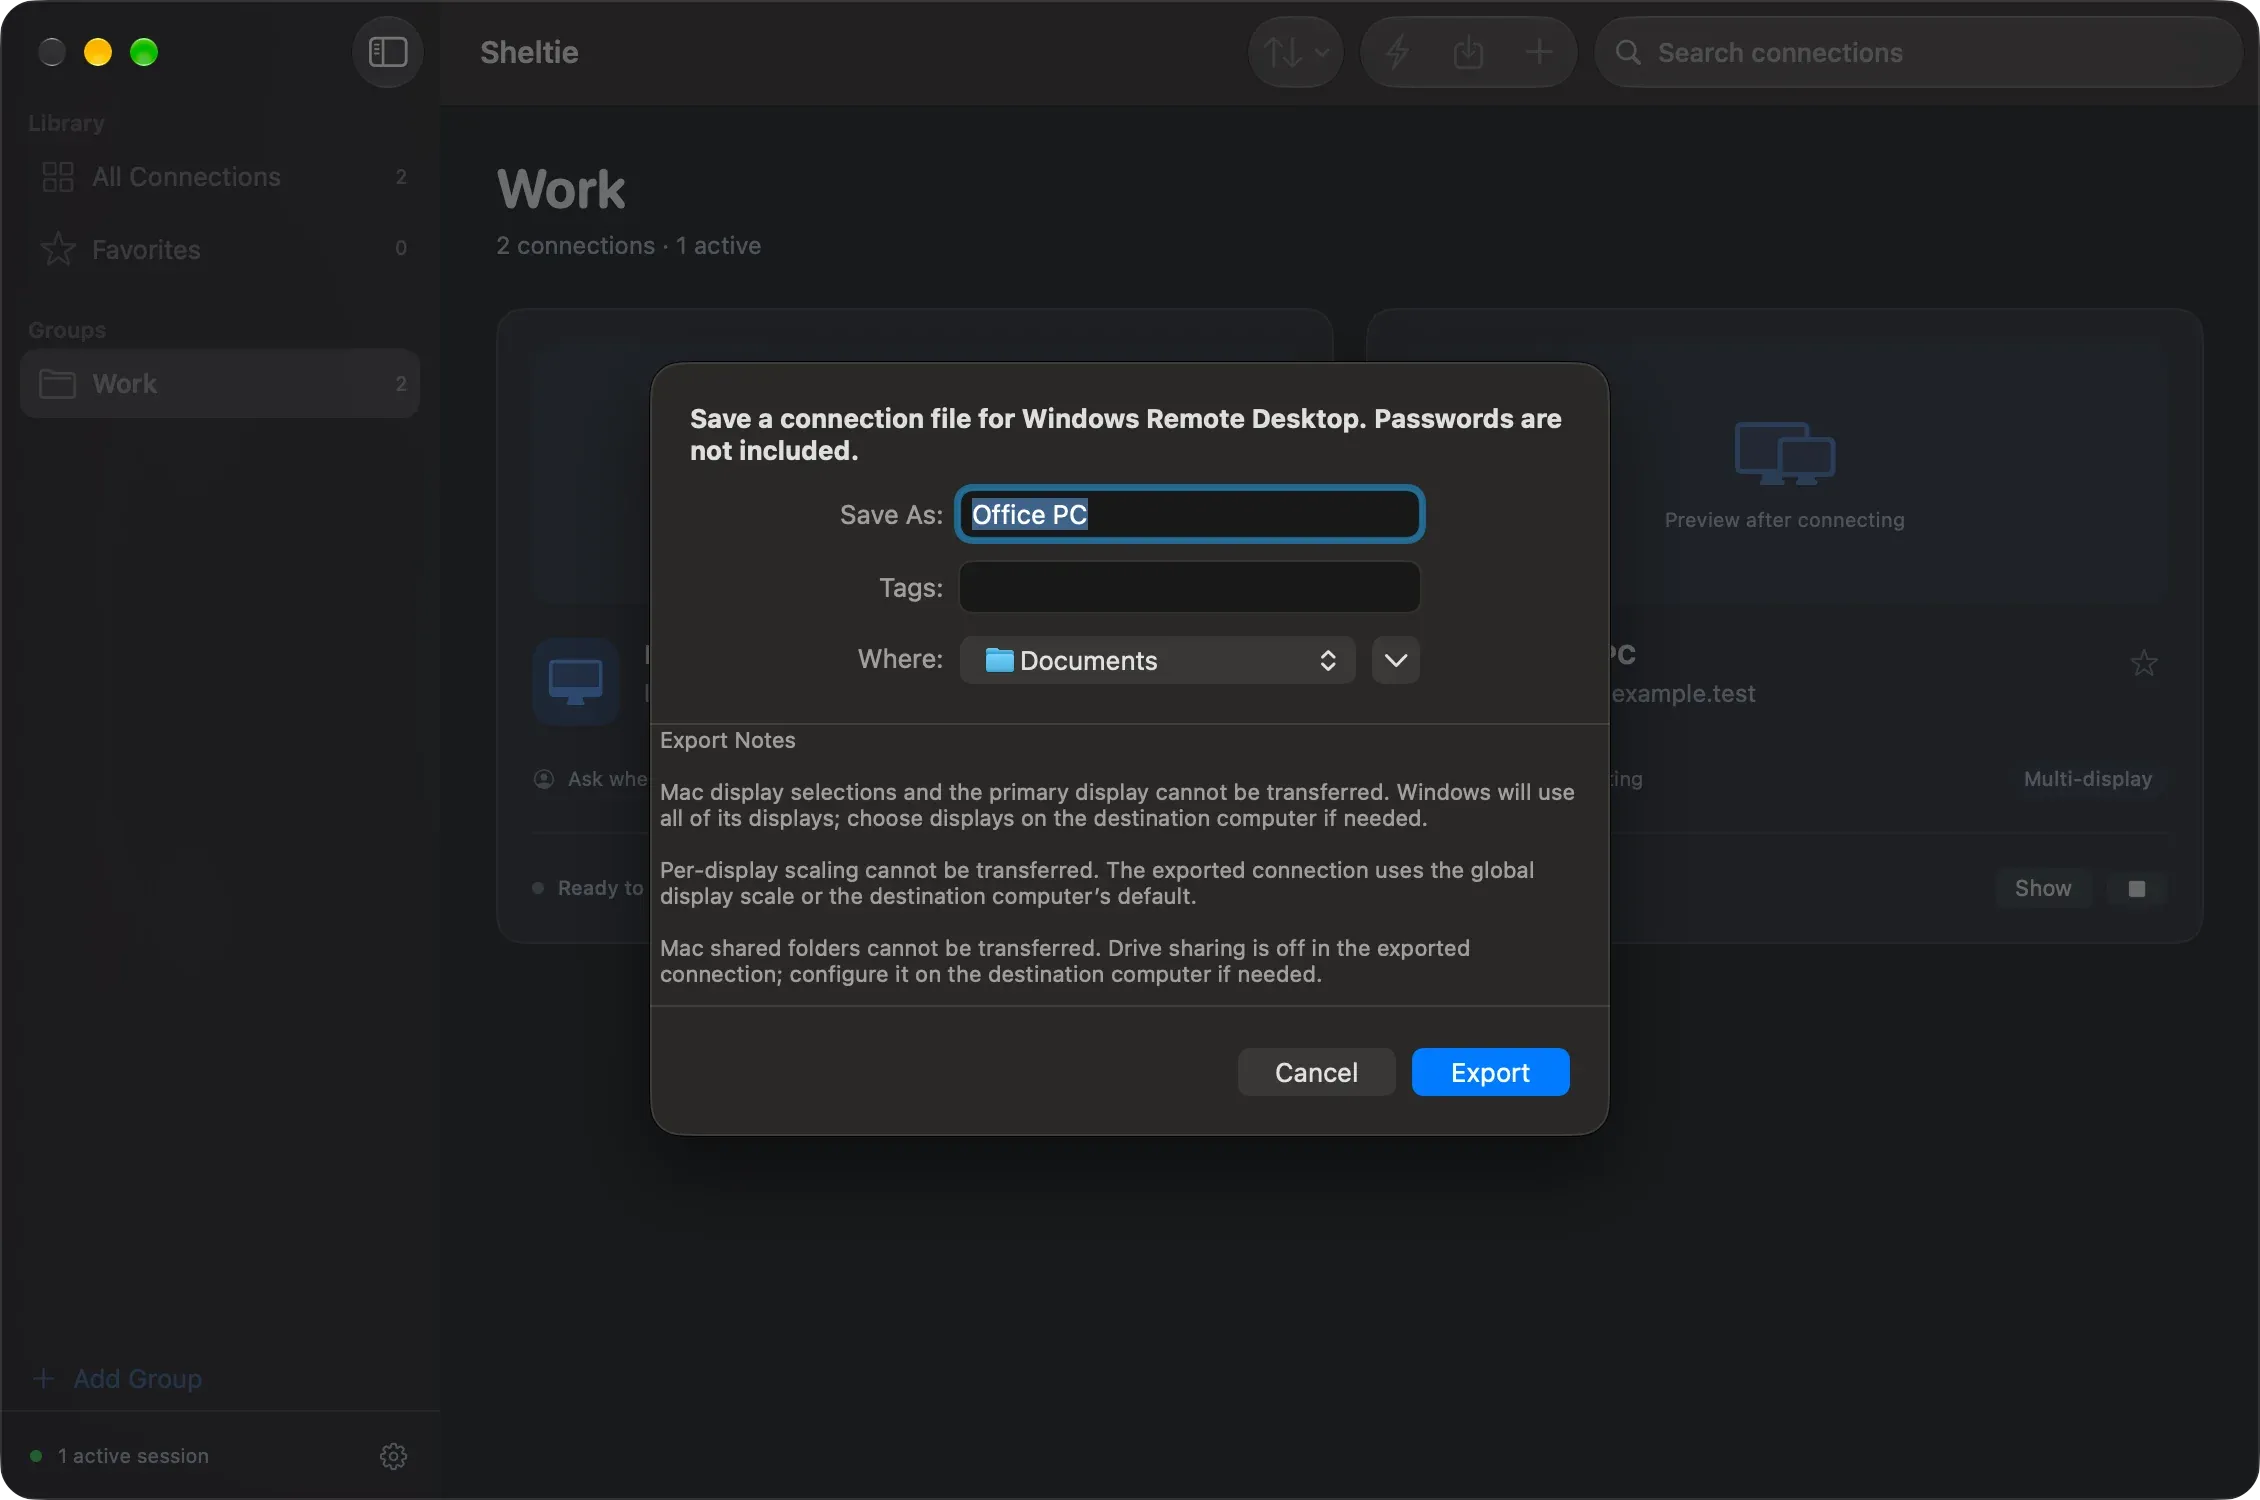Click the blue Export button
This screenshot has height=1500, width=2260.
[x=1490, y=1072]
